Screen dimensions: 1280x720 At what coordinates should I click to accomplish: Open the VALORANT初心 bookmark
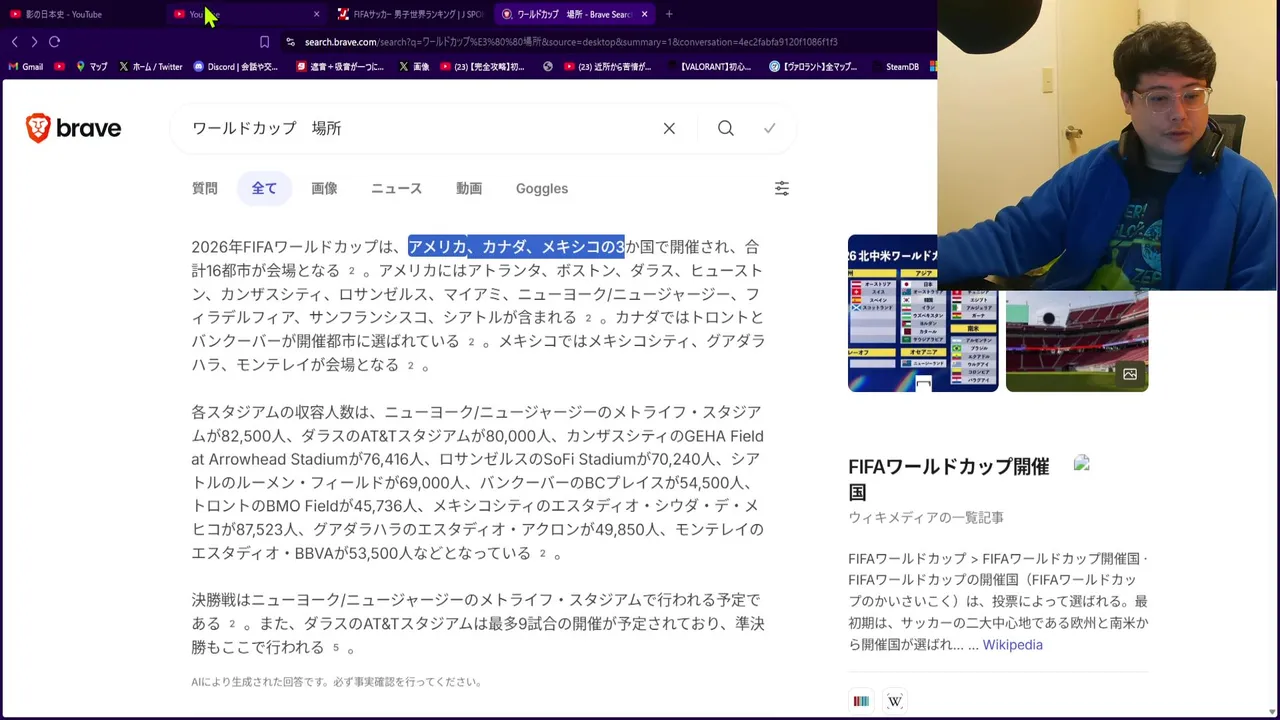coord(708,67)
